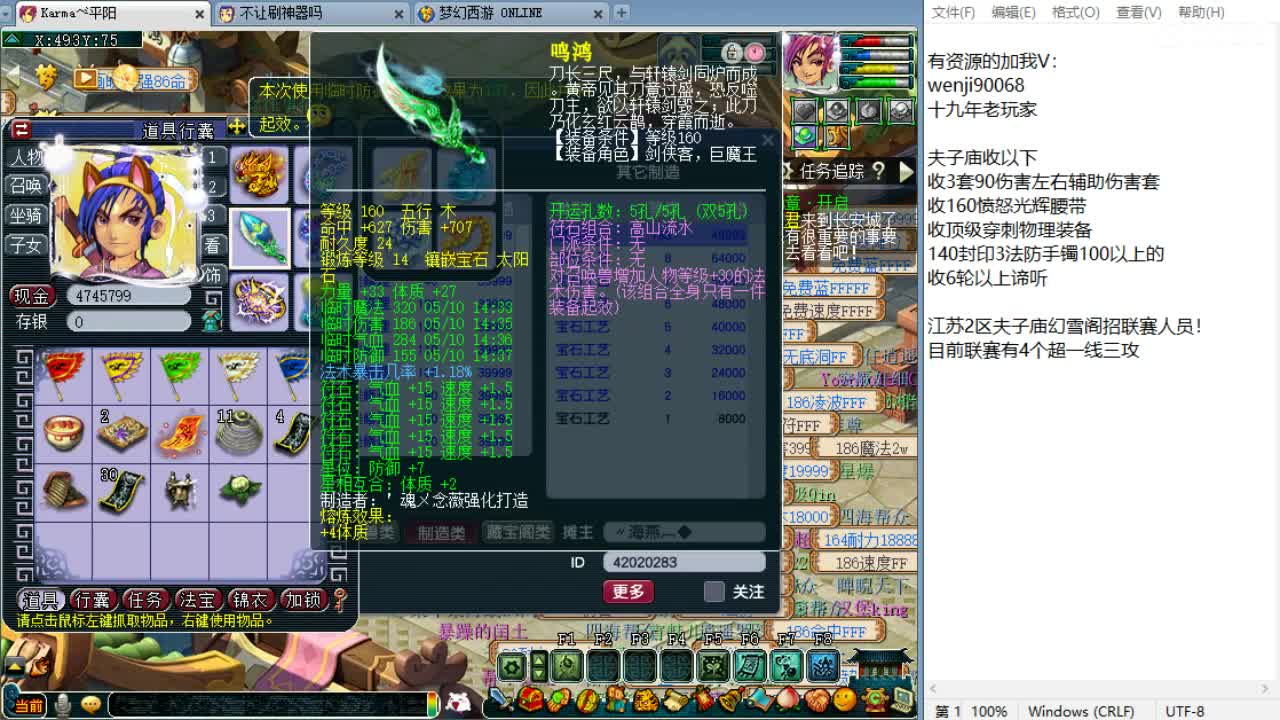Open the 子女 children tab

coord(25,244)
